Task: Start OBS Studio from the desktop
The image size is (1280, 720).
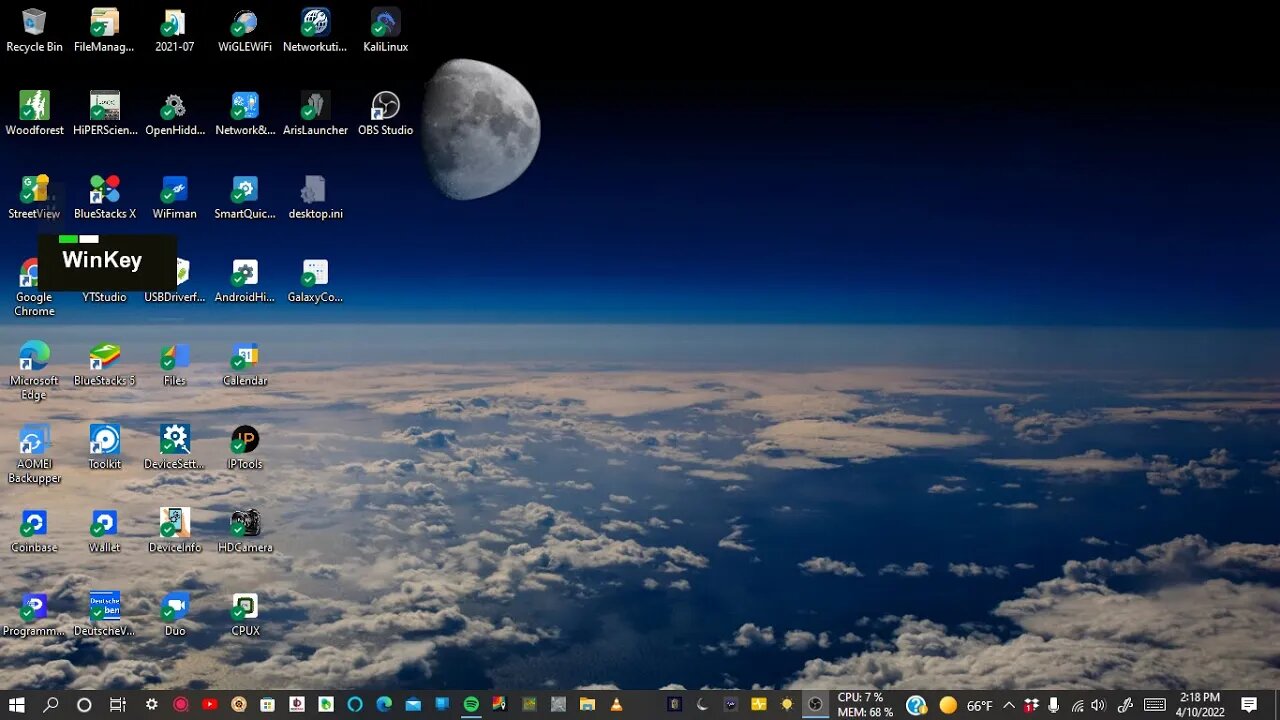Action: 385,113
